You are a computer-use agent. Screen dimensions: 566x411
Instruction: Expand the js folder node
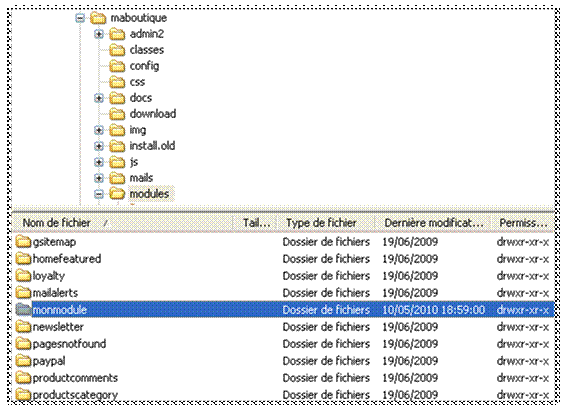click(99, 162)
